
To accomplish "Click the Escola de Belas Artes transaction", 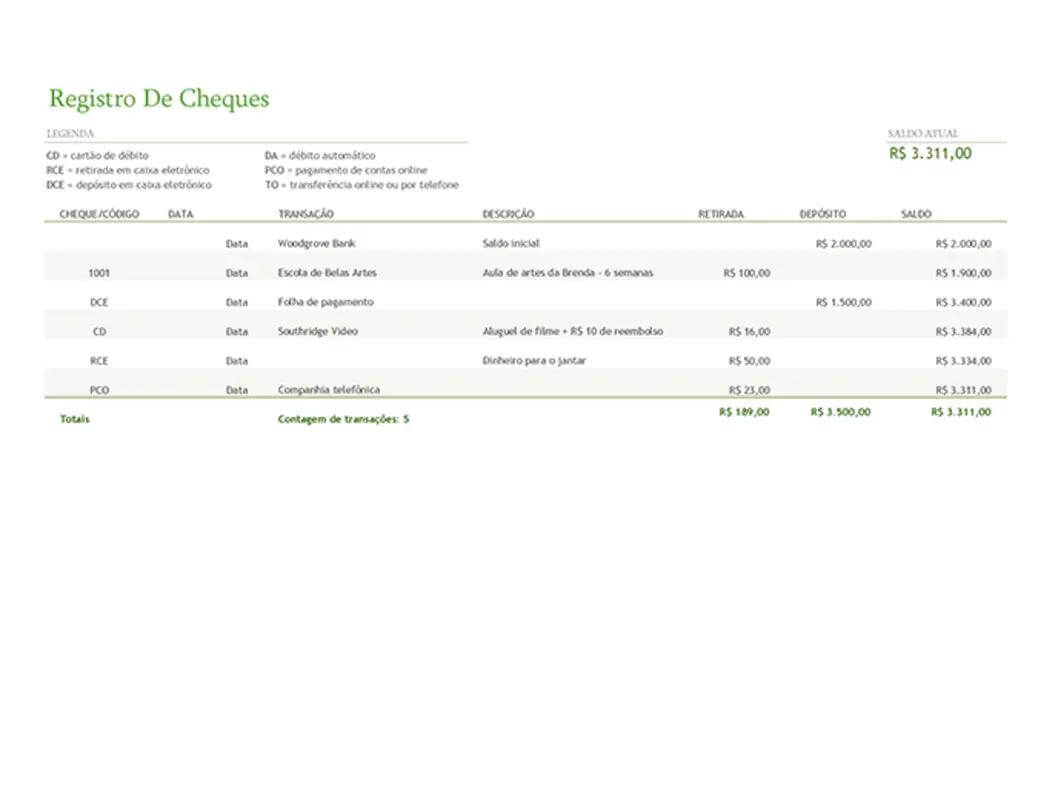I will coord(327,272).
